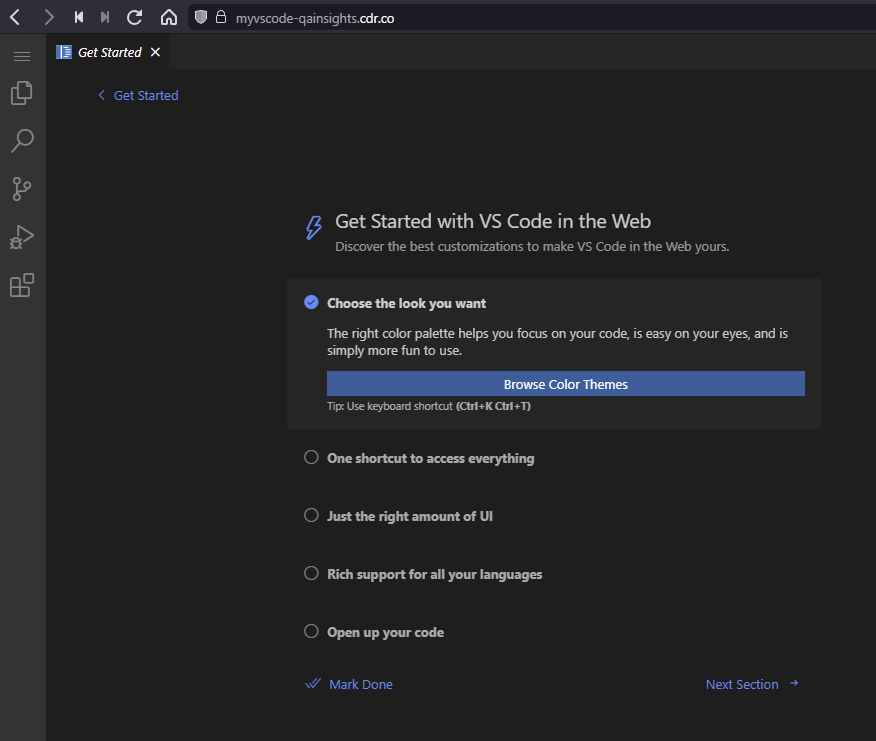Open the Run and Debug panel
The image size is (876, 741).
(22, 237)
